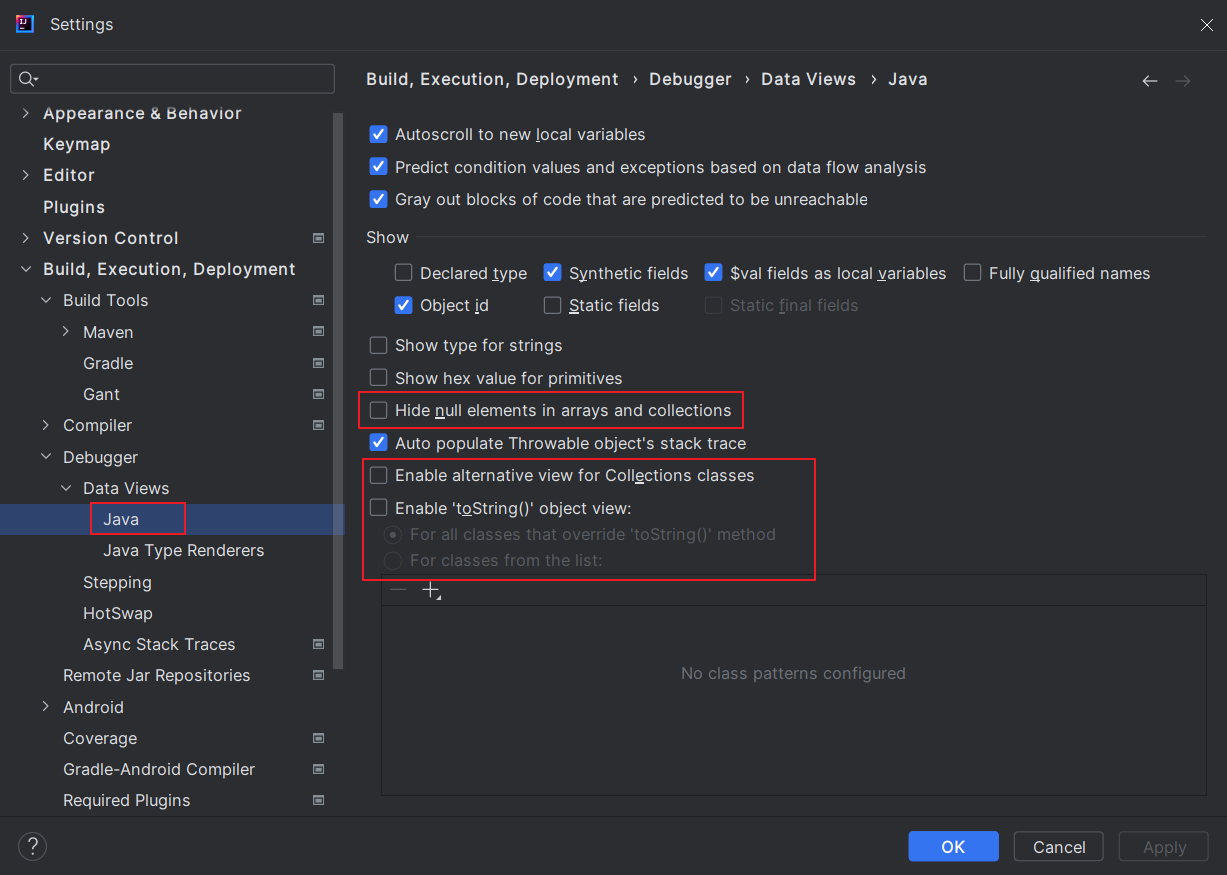Click Debugger in the breadcrumb path
Viewport: 1227px width, 875px height.
click(690, 79)
